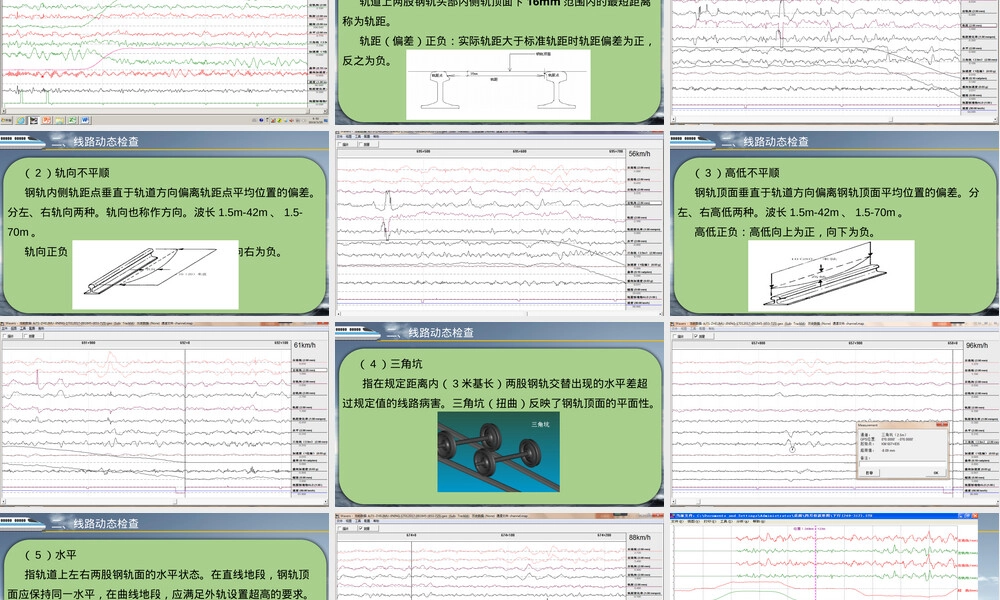Screen dimensions: 1000x600
Task: Open the (5) 水平 slide thumbnail
Action: coord(165,557)
